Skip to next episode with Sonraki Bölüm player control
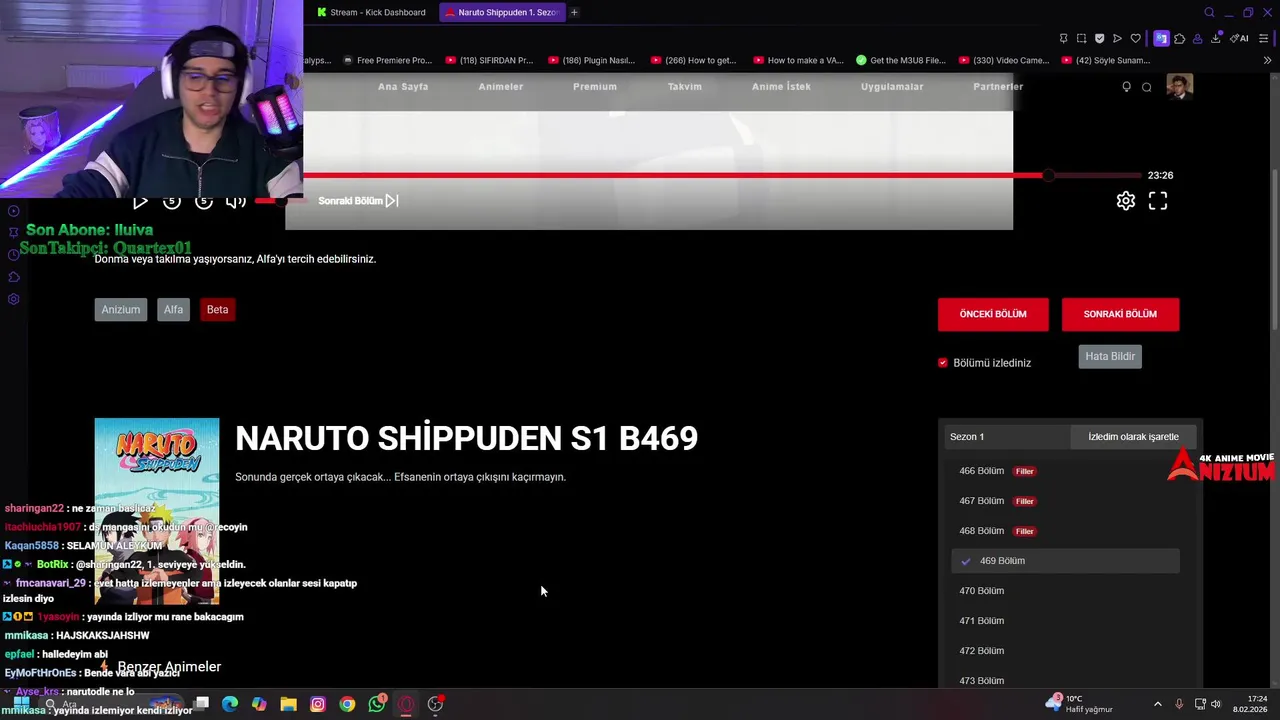Image resolution: width=1280 pixels, height=720 pixels. (358, 201)
